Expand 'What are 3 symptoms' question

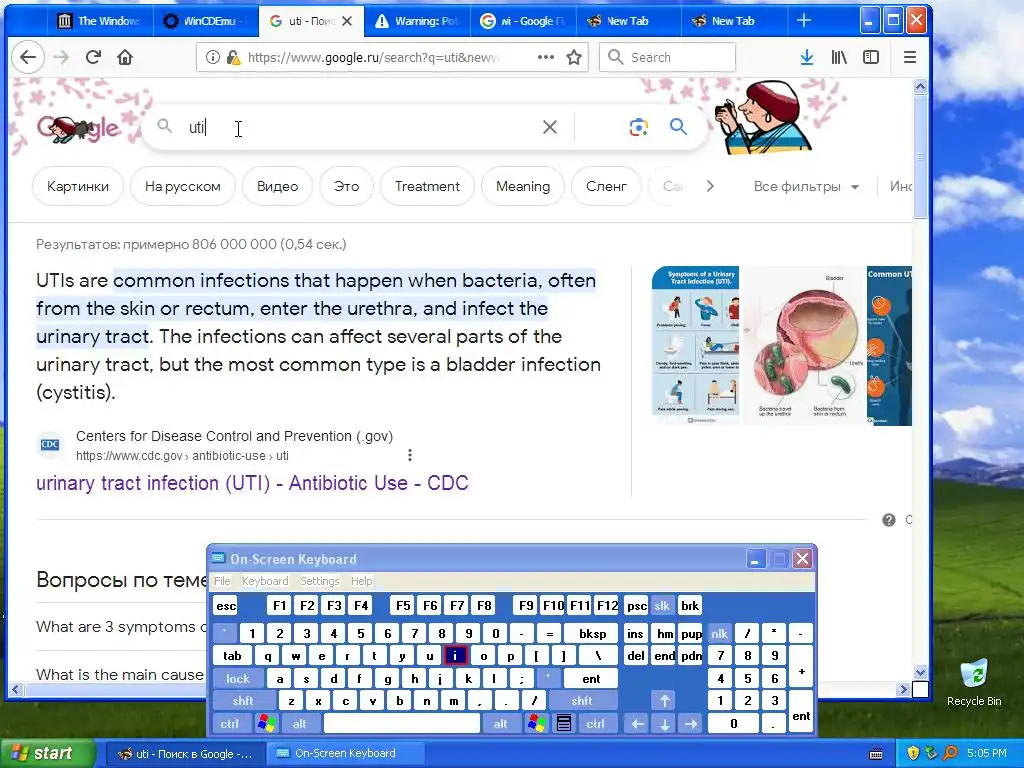(x=121, y=627)
